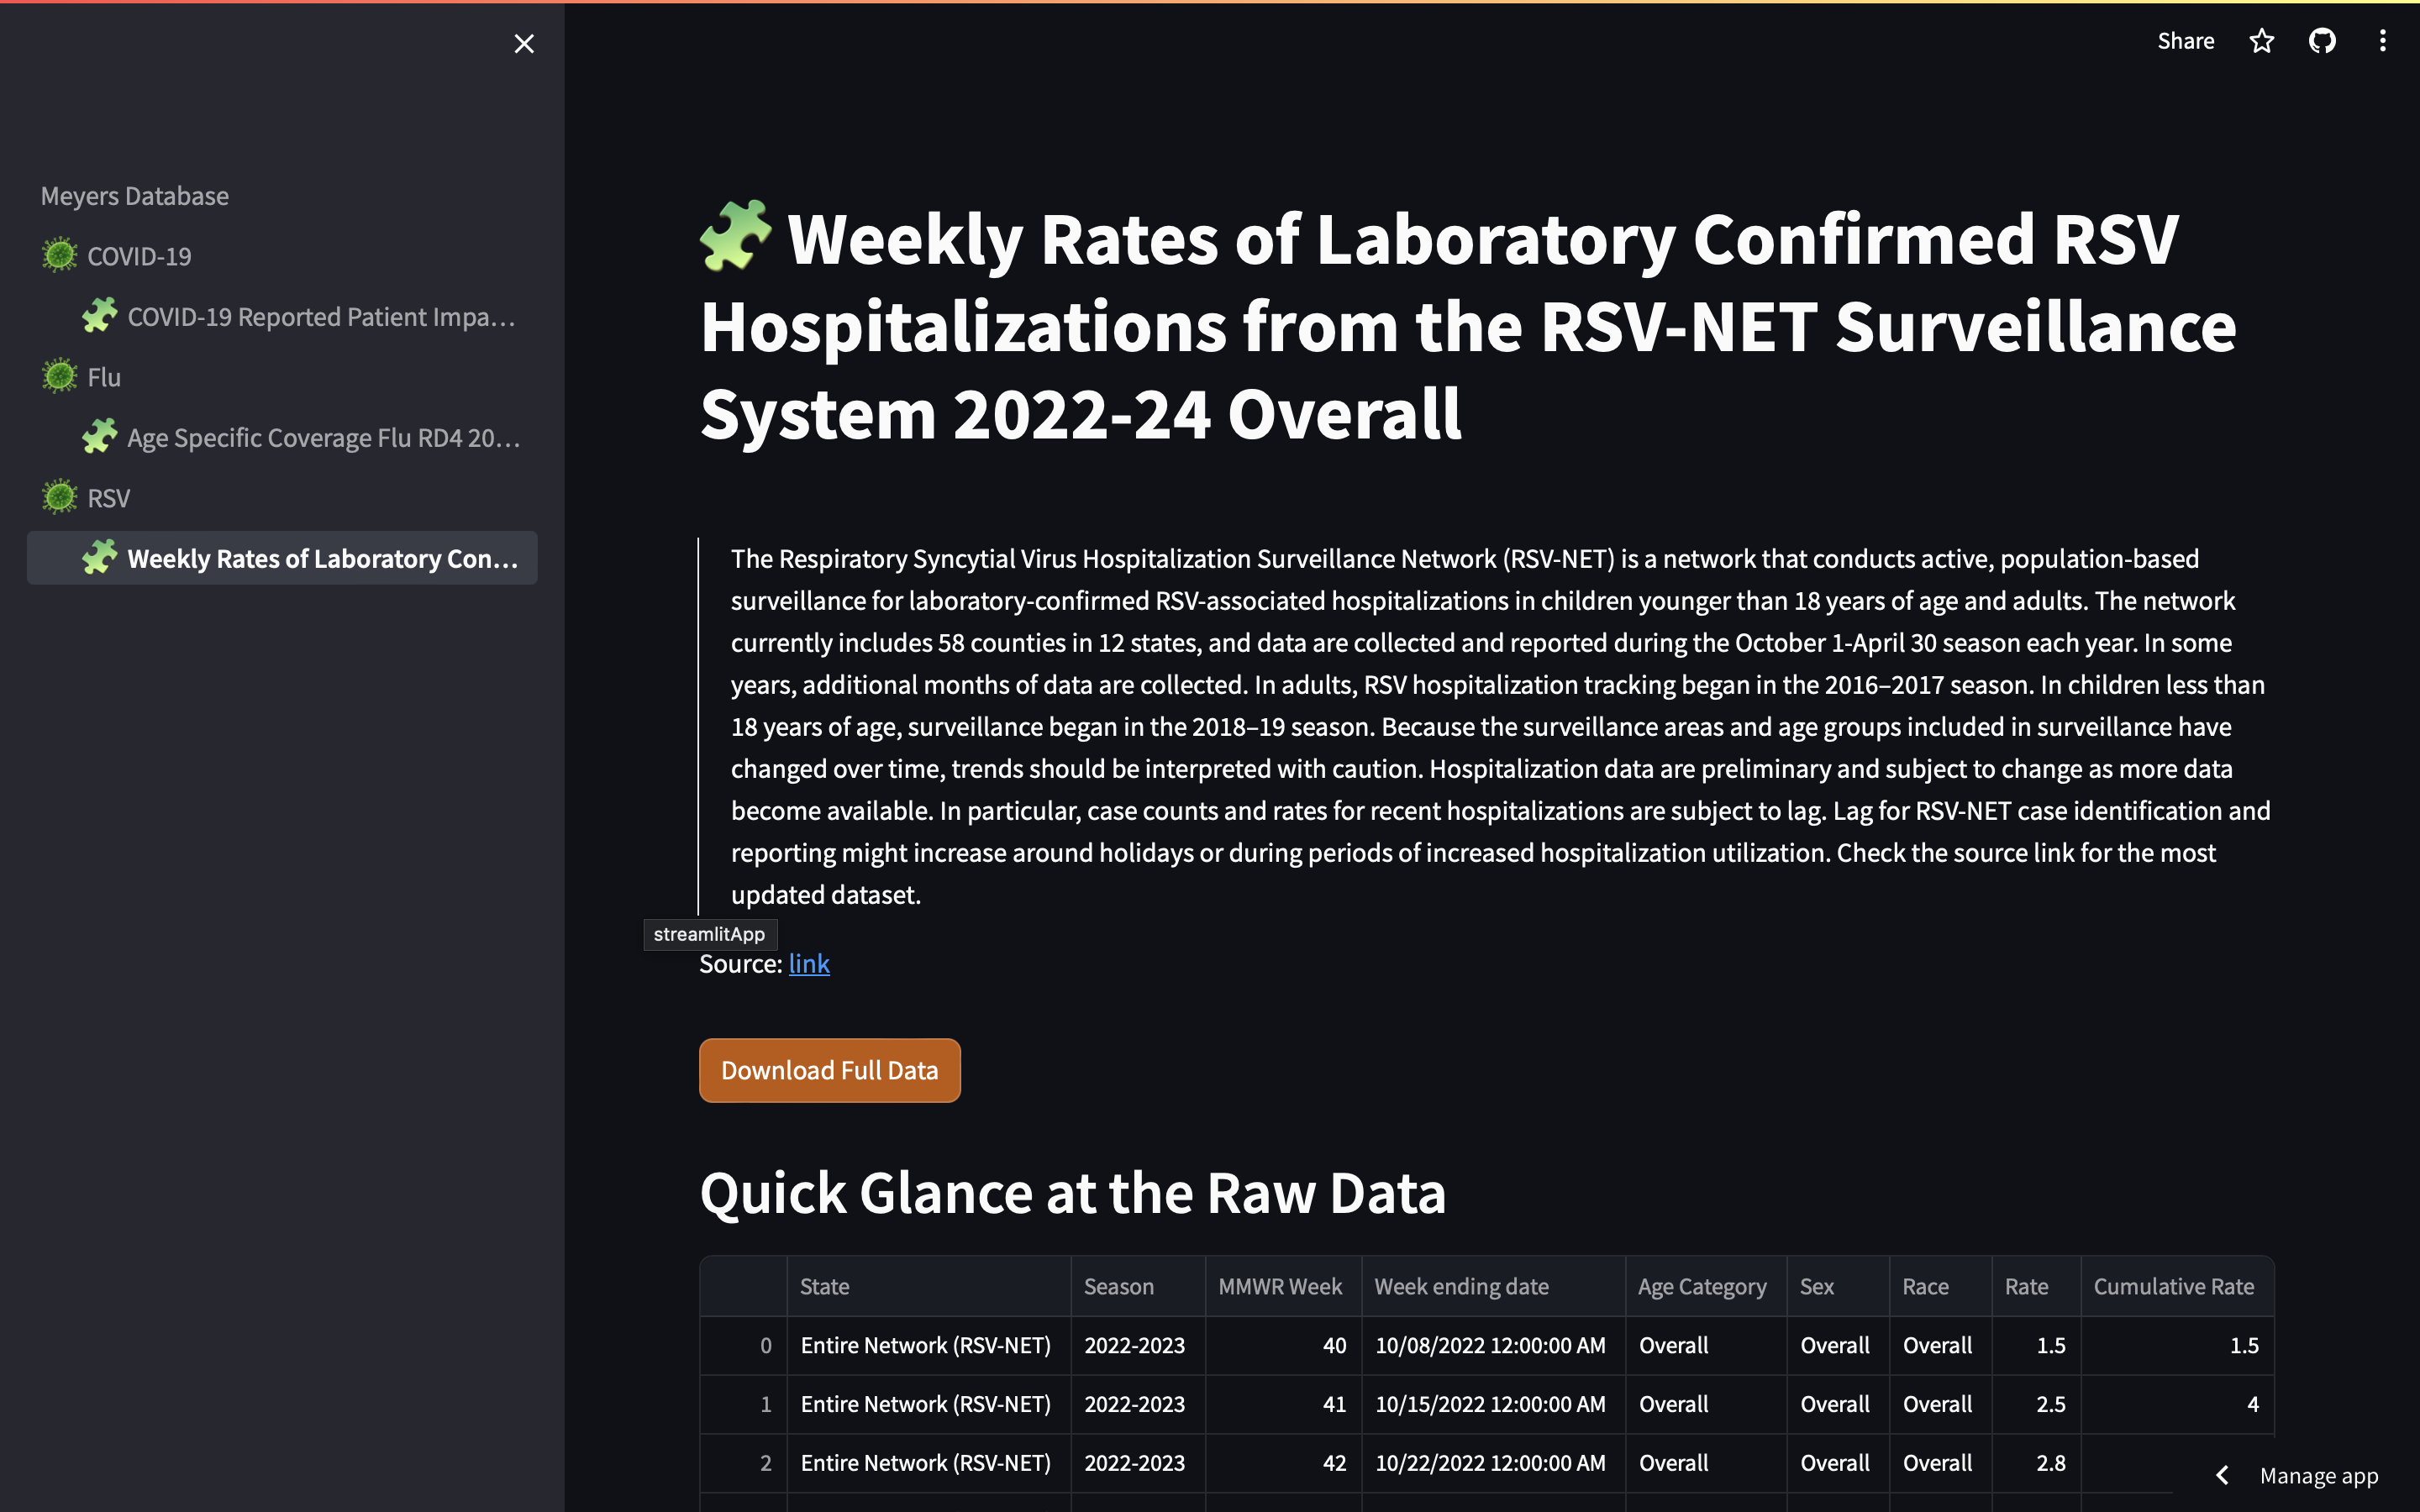Click the Download Full Data button
The image size is (2420, 1512).
[829, 1069]
